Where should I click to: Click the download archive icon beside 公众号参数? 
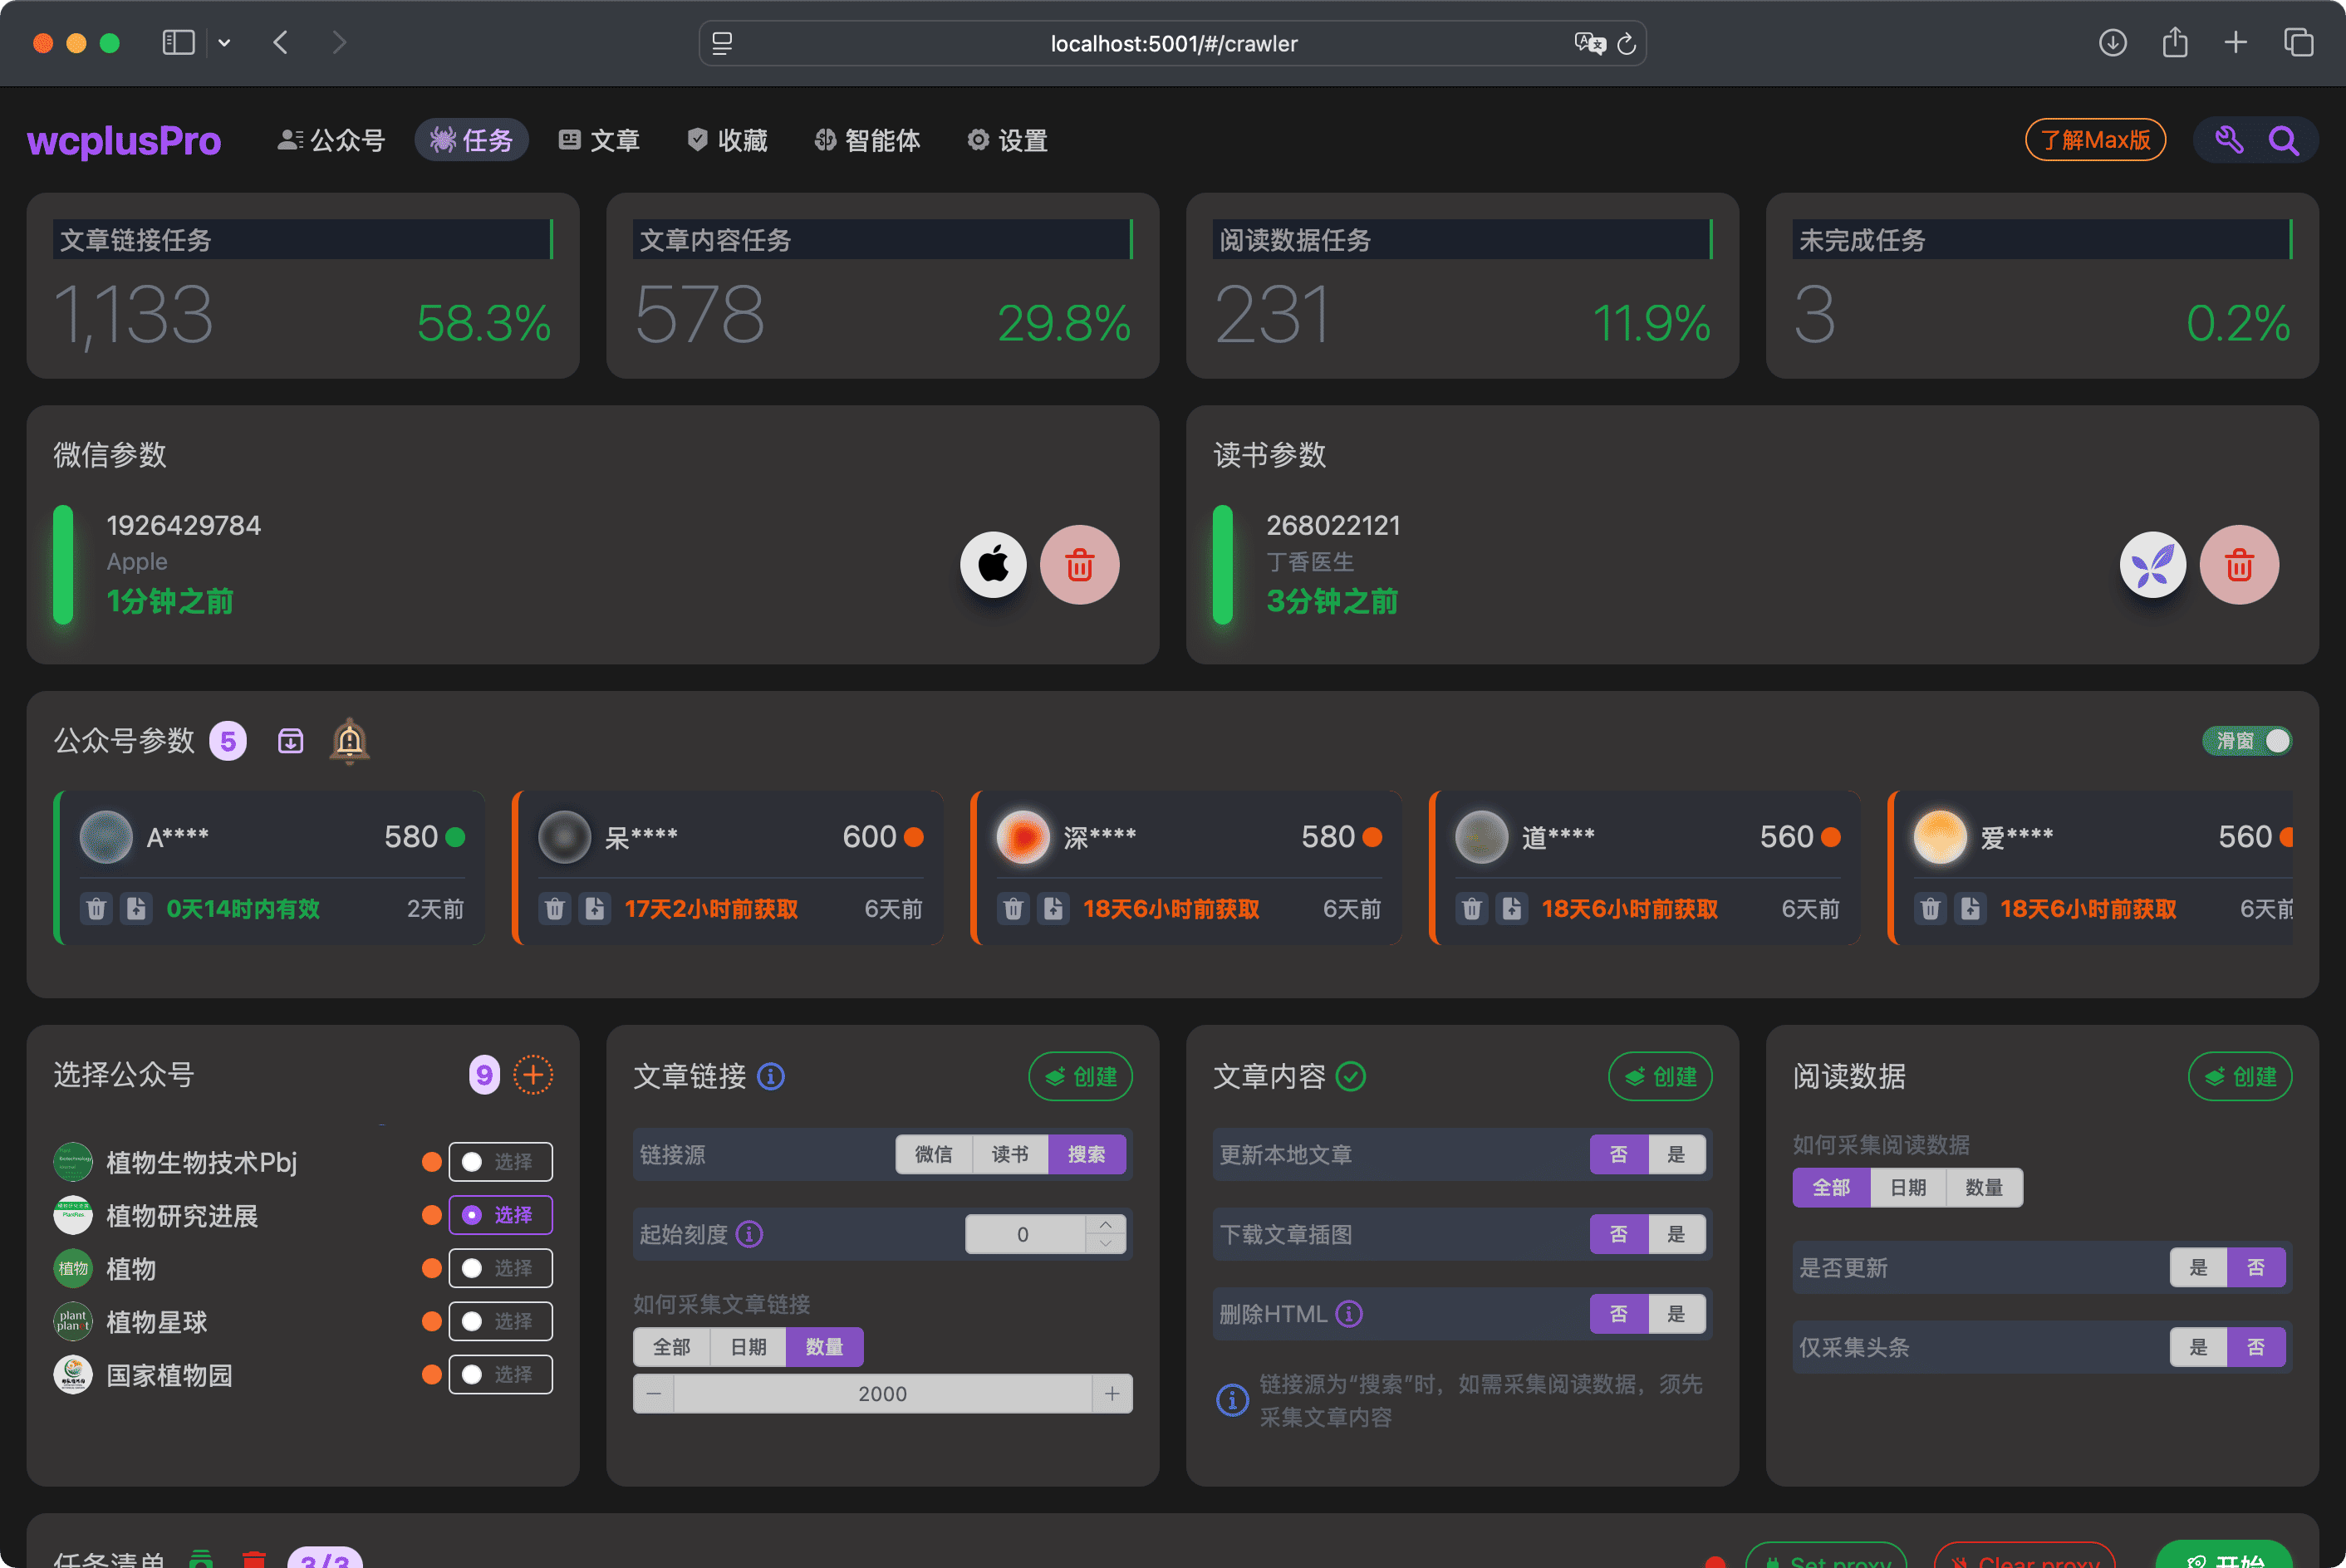tap(290, 740)
